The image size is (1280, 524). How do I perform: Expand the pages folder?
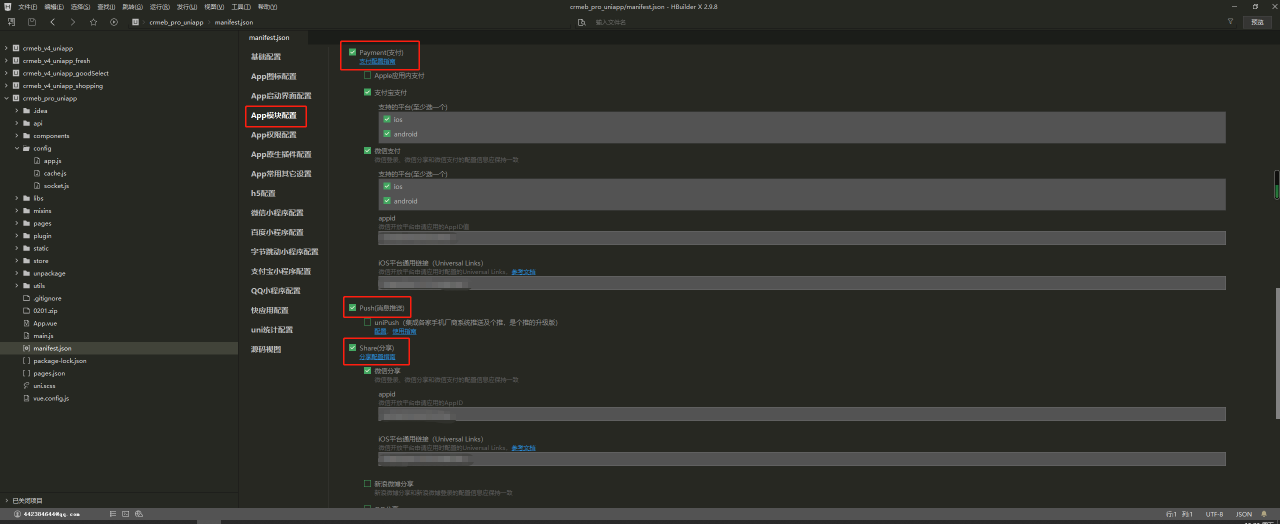point(17,223)
